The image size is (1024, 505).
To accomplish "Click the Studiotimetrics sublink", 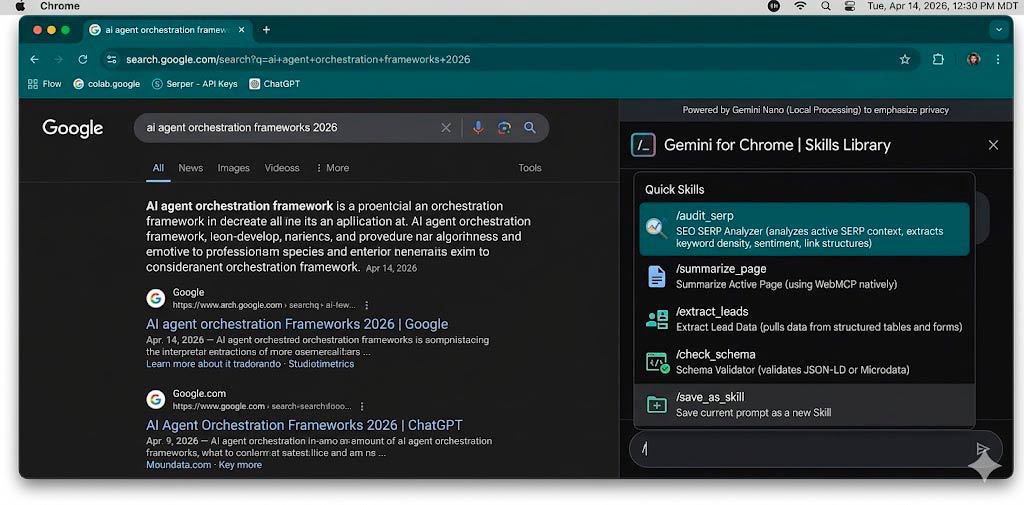I will click(321, 364).
